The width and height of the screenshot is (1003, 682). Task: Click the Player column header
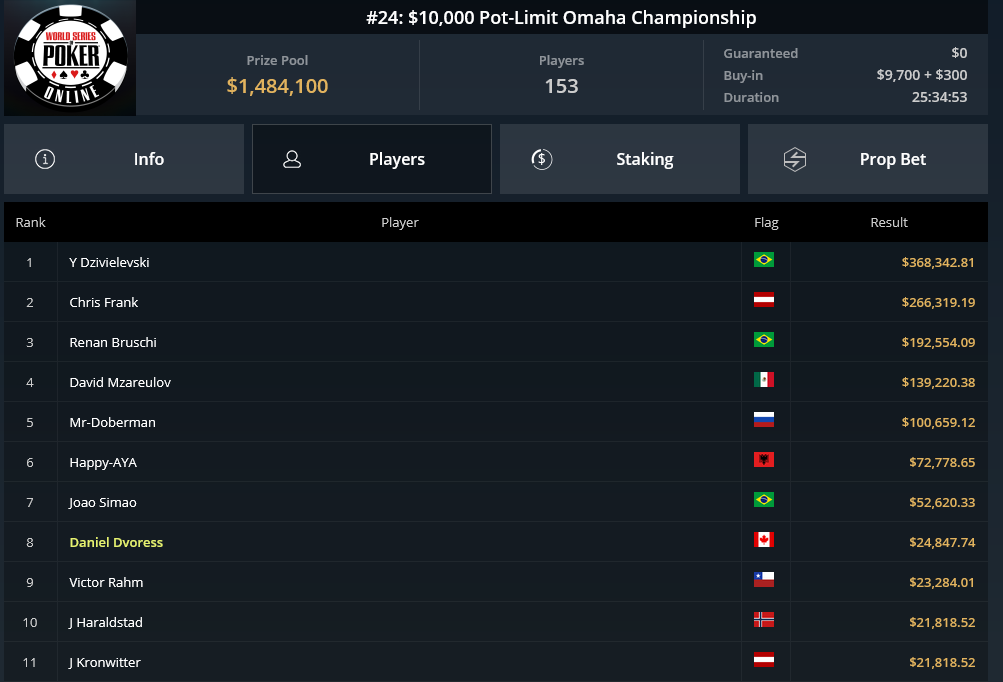(400, 223)
